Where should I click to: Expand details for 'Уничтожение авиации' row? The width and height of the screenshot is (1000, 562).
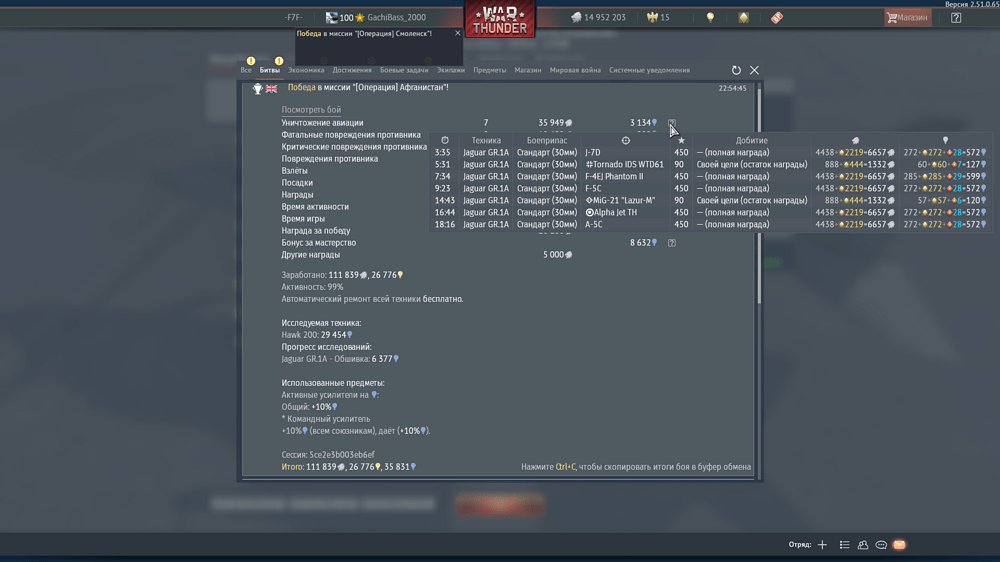(x=672, y=123)
